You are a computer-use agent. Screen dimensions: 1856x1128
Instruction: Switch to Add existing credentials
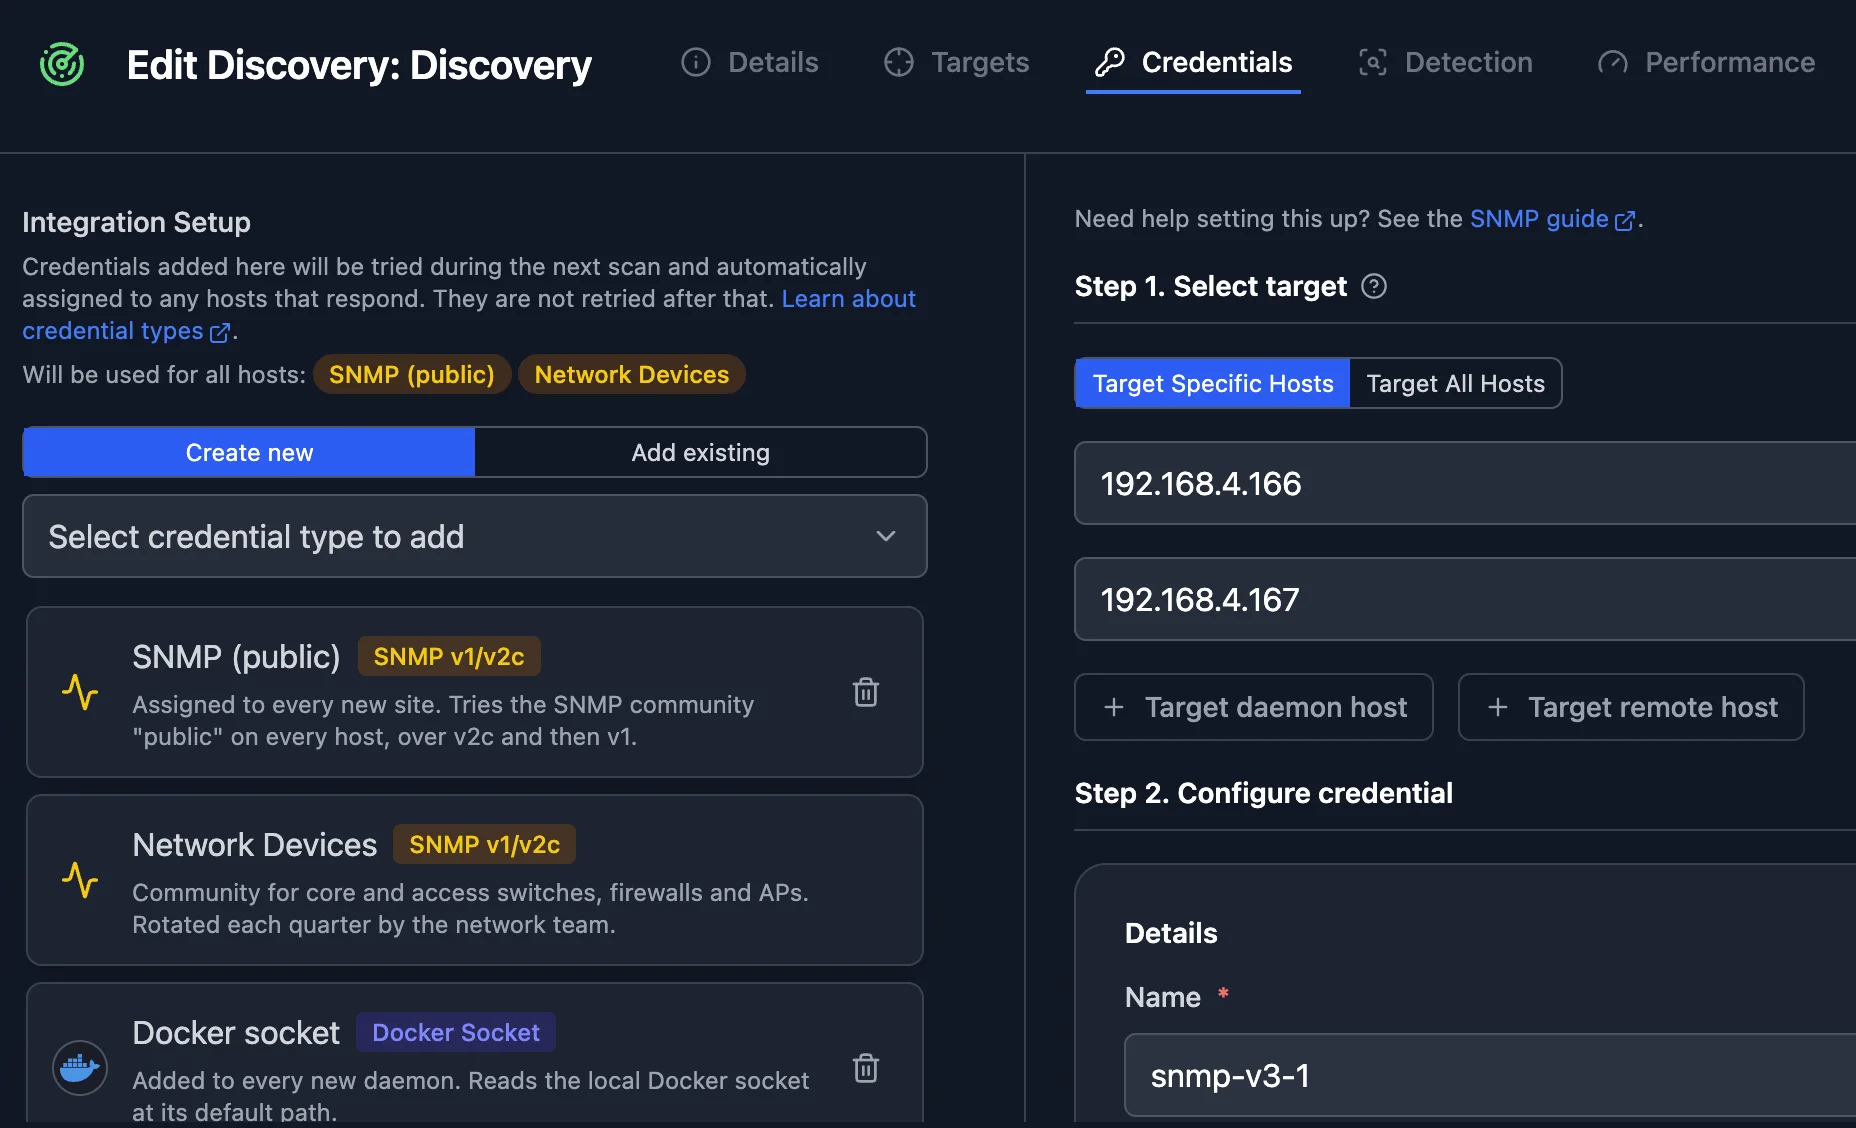(x=700, y=453)
